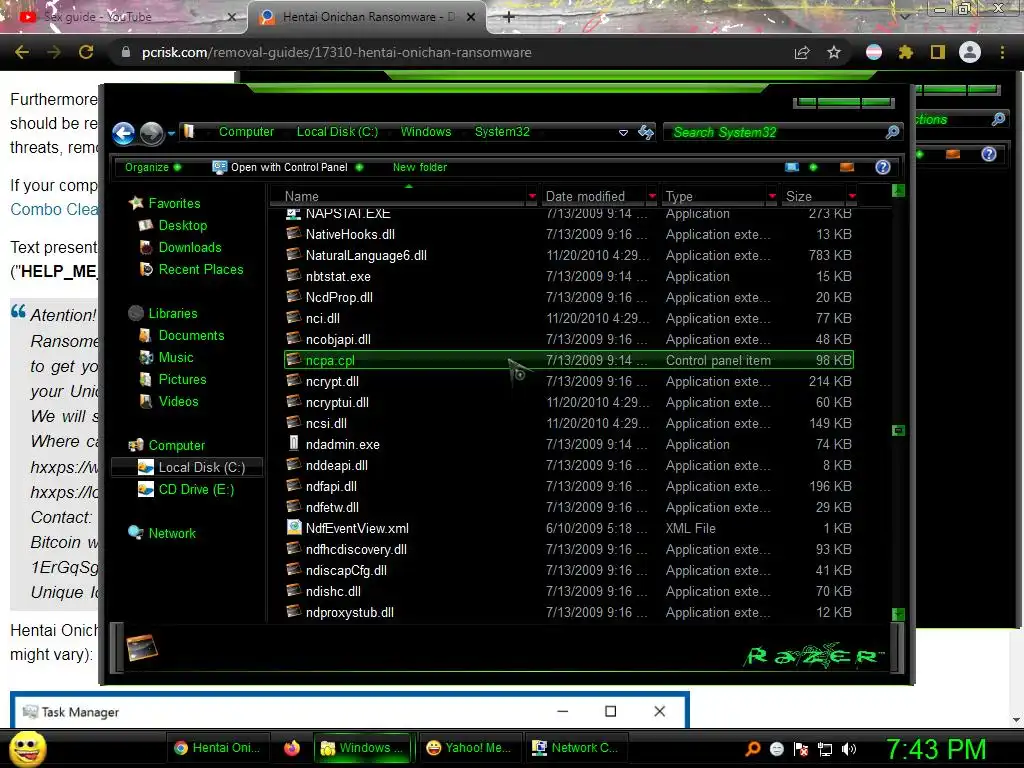Click the share page icon in Chrome address bar
Viewport: 1024px width, 768px height.
(802, 52)
